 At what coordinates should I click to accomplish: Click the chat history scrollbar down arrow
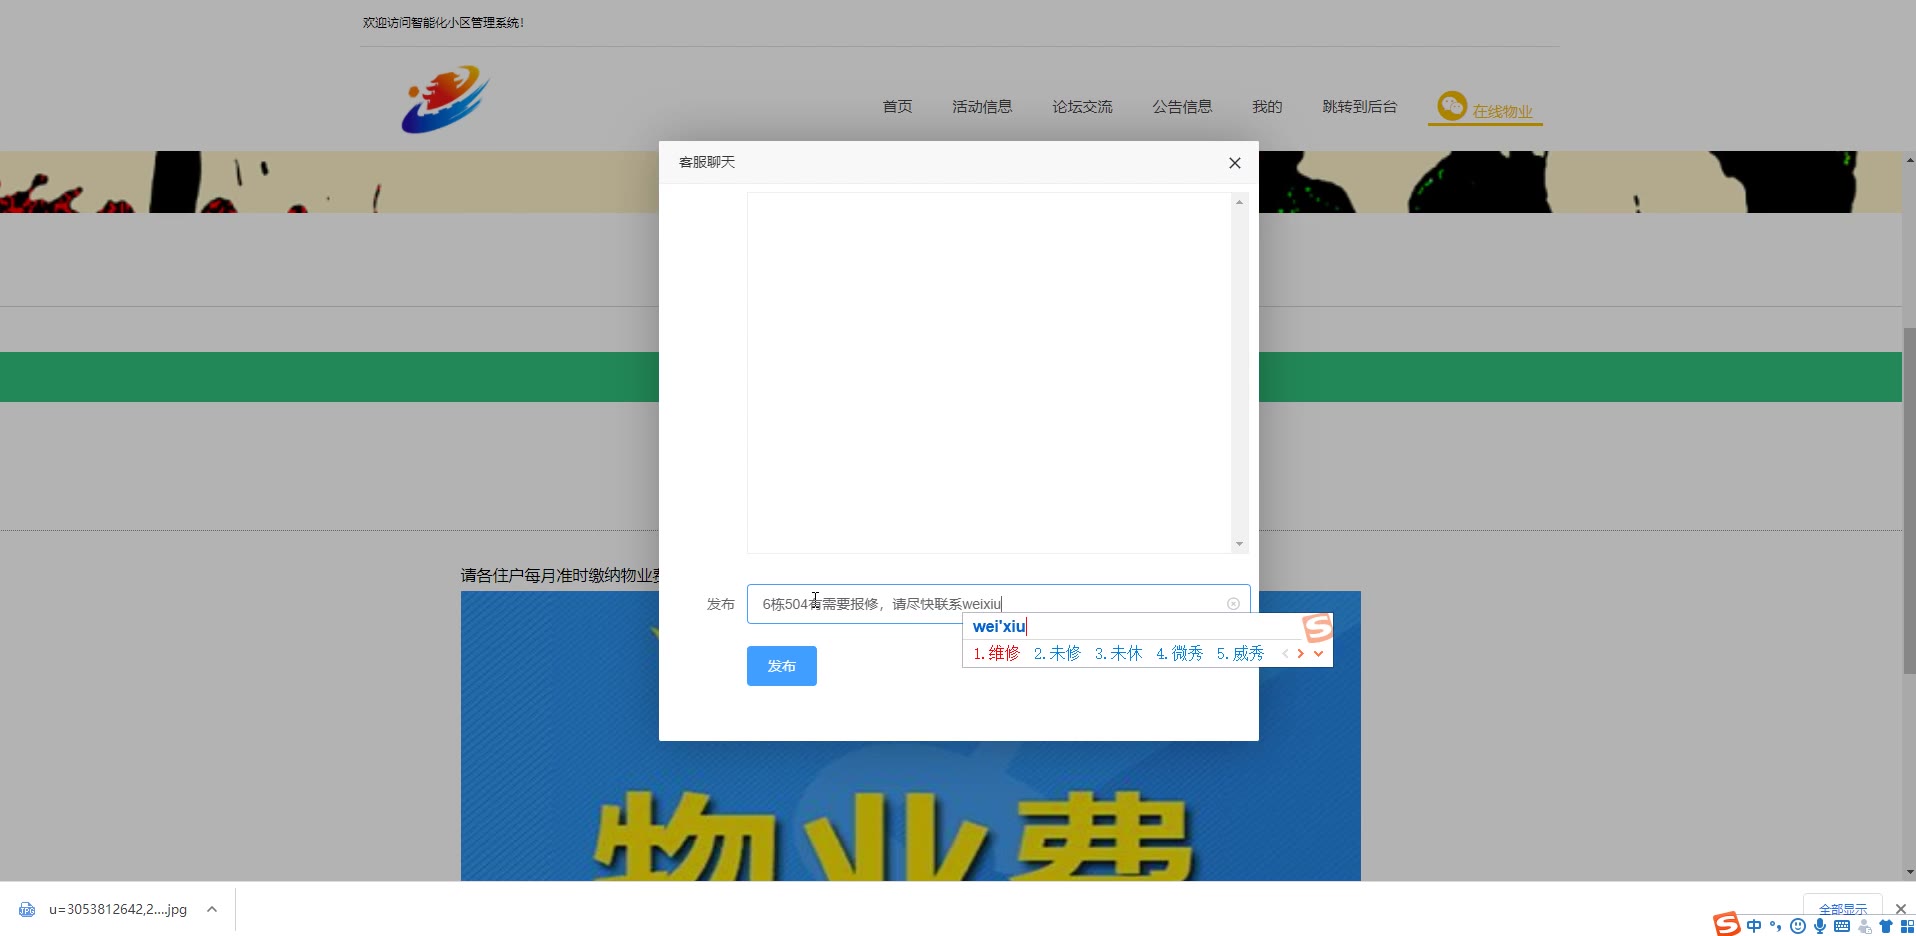tap(1240, 544)
